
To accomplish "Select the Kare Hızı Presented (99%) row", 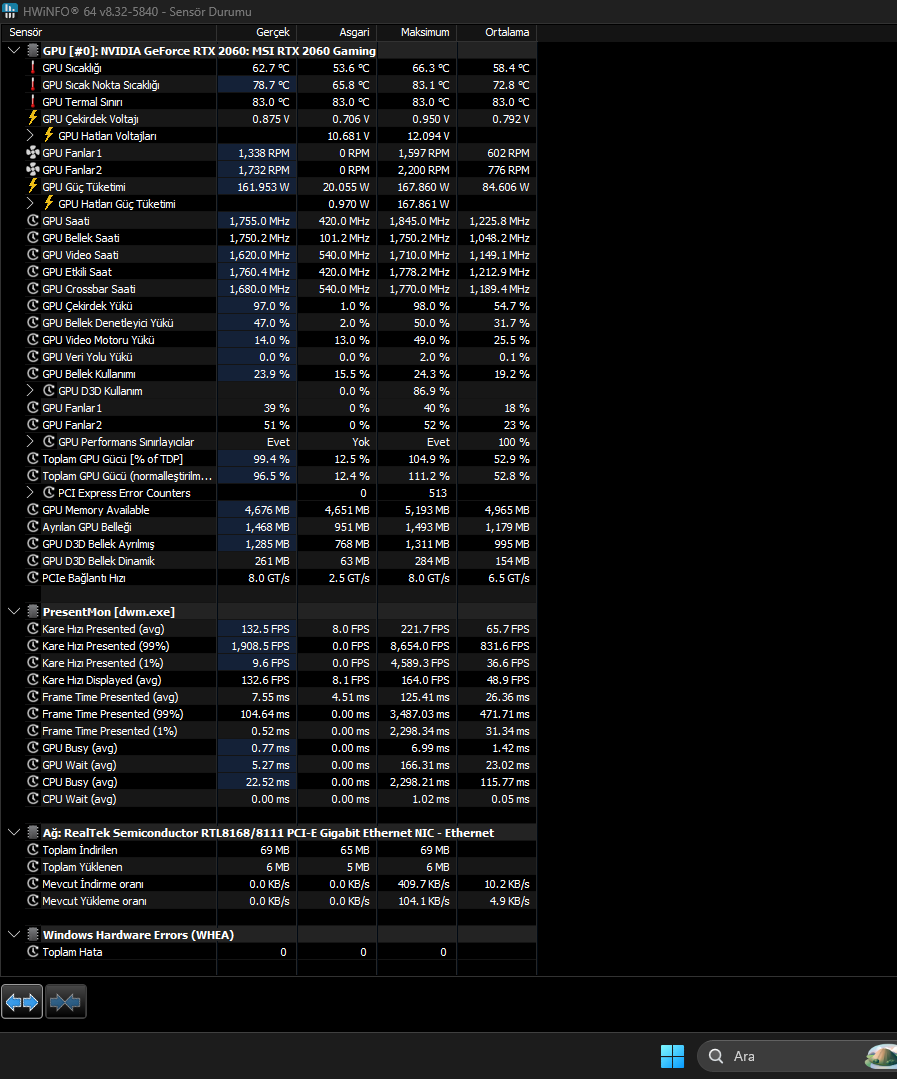I will click(268, 645).
